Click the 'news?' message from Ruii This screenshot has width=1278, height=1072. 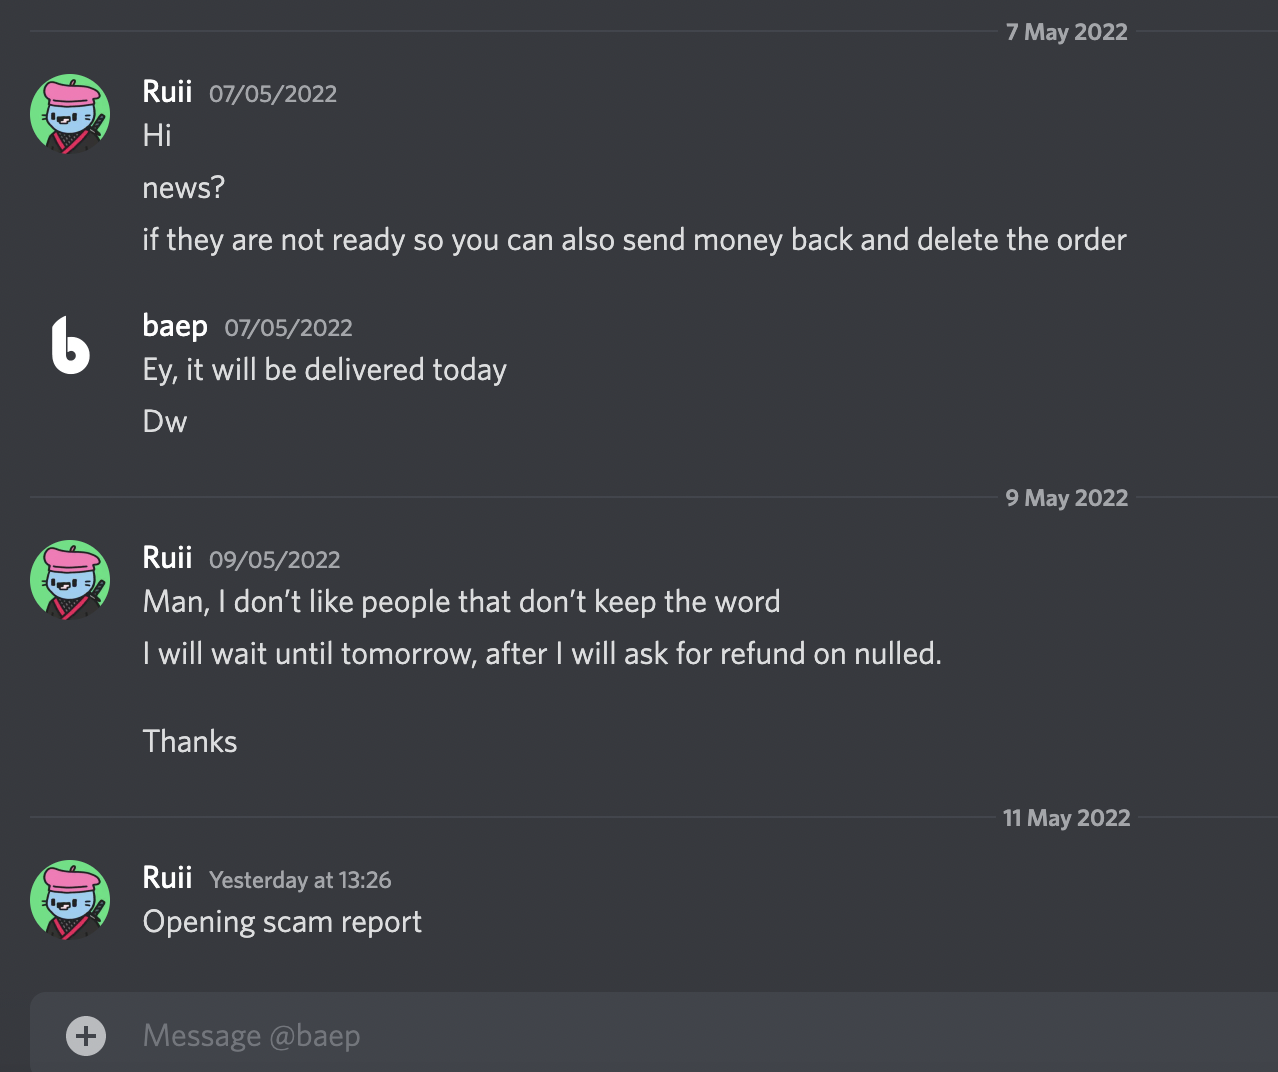click(x=184, y=188)
